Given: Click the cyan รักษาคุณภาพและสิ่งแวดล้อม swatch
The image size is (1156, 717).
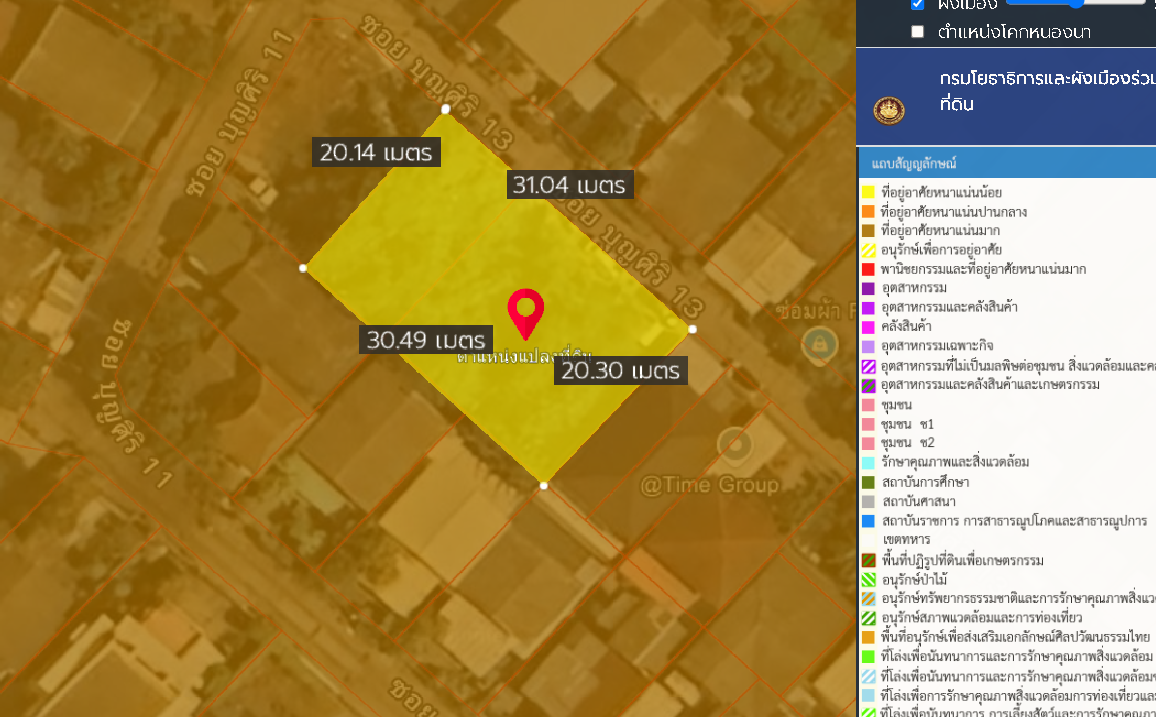Looking at the screenshot, I should pos(868,463).
